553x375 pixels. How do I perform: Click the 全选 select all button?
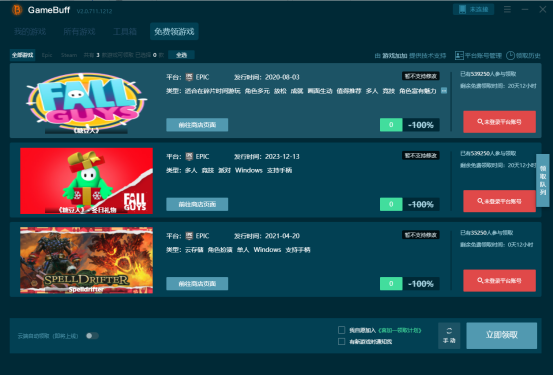pyautogui.click(x=181, y=55)
